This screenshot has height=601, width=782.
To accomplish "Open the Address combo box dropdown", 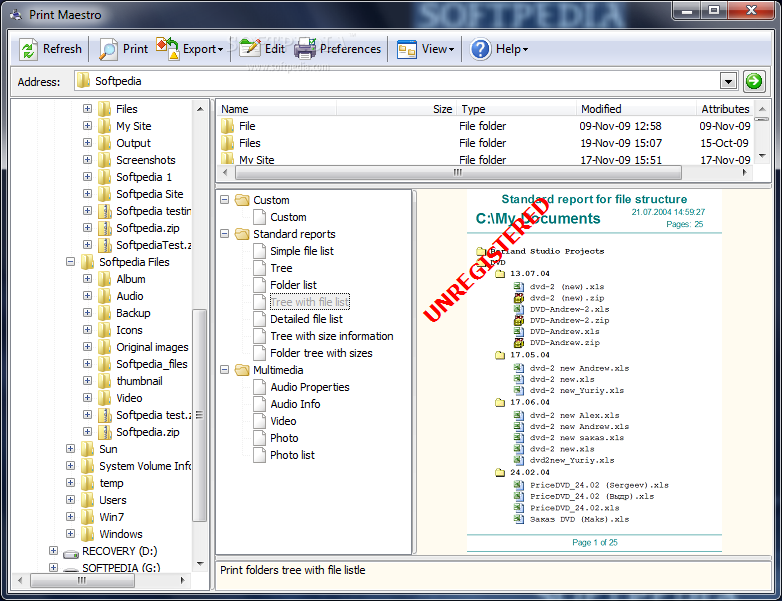I will 729,81.
